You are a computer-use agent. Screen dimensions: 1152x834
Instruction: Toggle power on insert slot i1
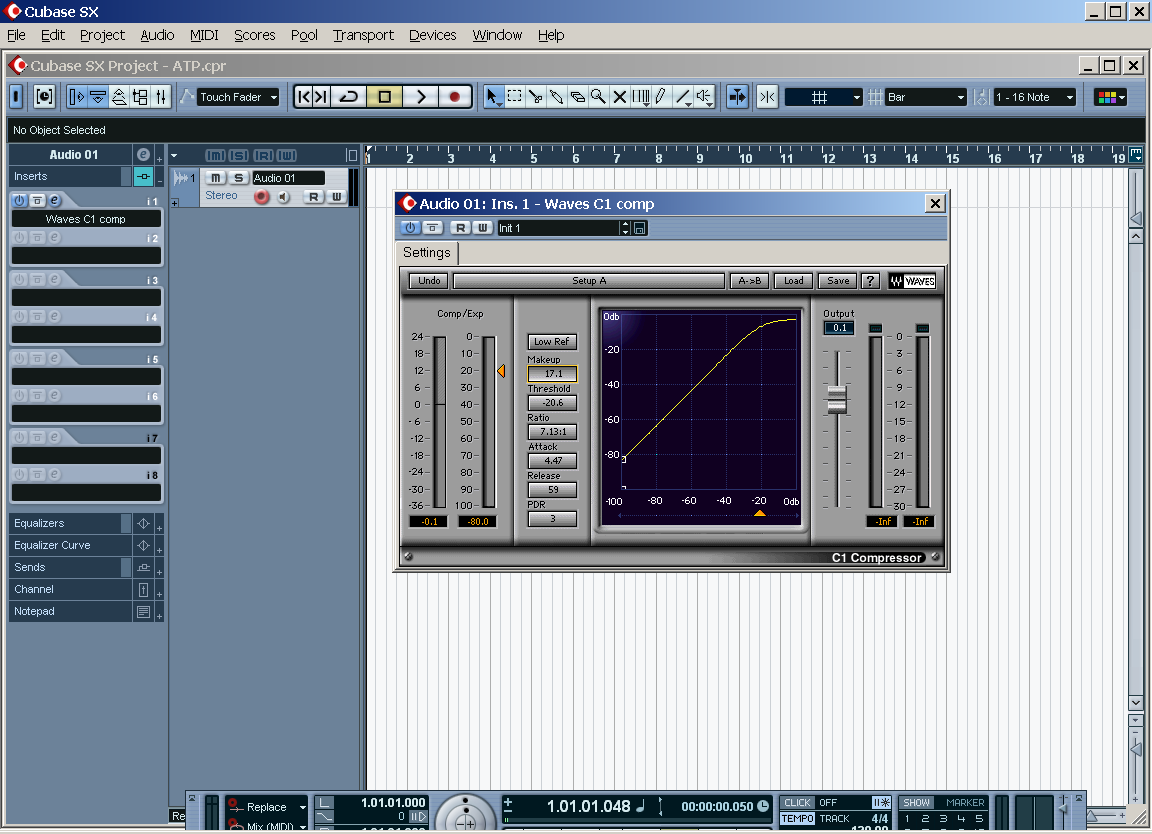pyautogui.click(x=20, y=201)
